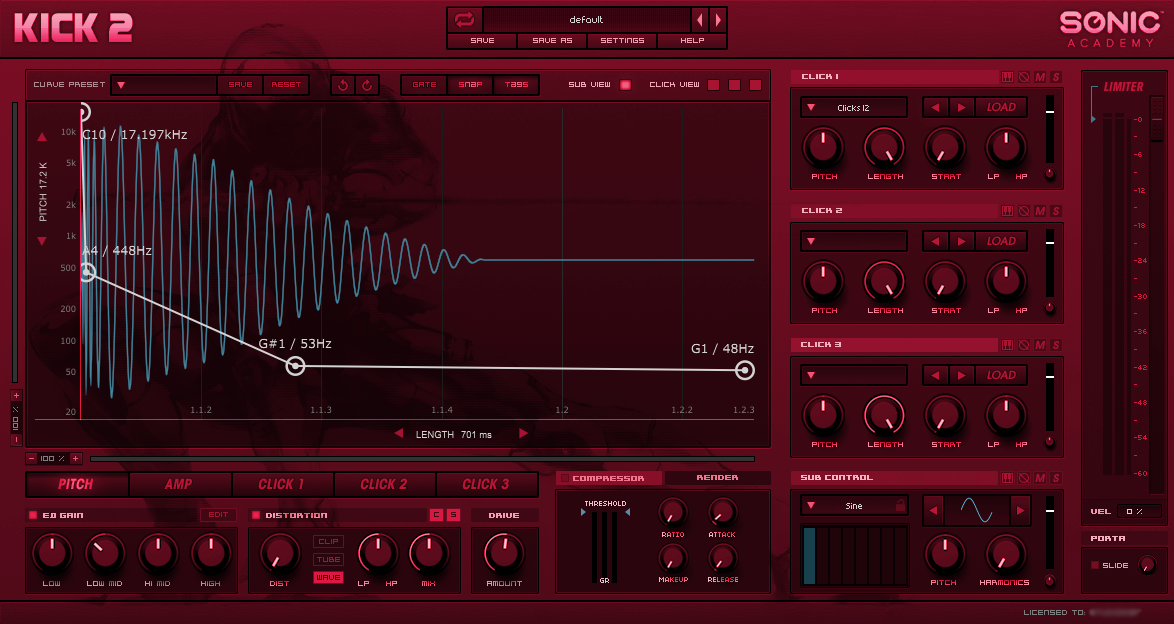Toggle the Snap mode button
Screen dimensions: 1174x624
[x=470, y=85]
